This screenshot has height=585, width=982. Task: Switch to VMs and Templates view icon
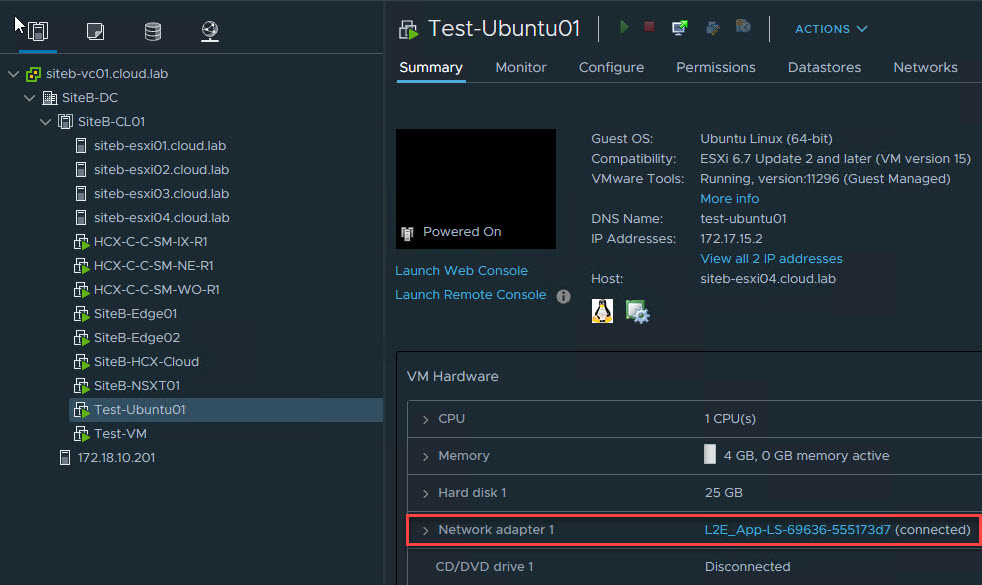tap(96, 32)
